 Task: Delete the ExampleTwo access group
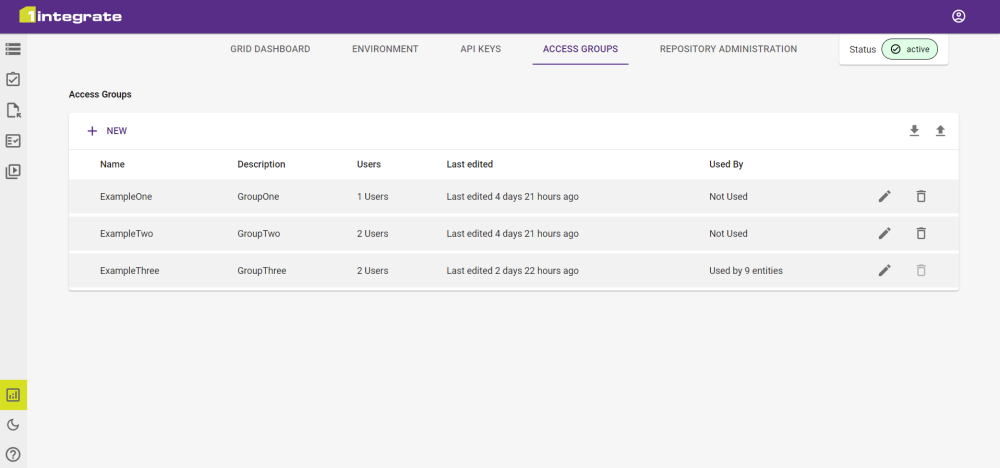tap(921, 233)
